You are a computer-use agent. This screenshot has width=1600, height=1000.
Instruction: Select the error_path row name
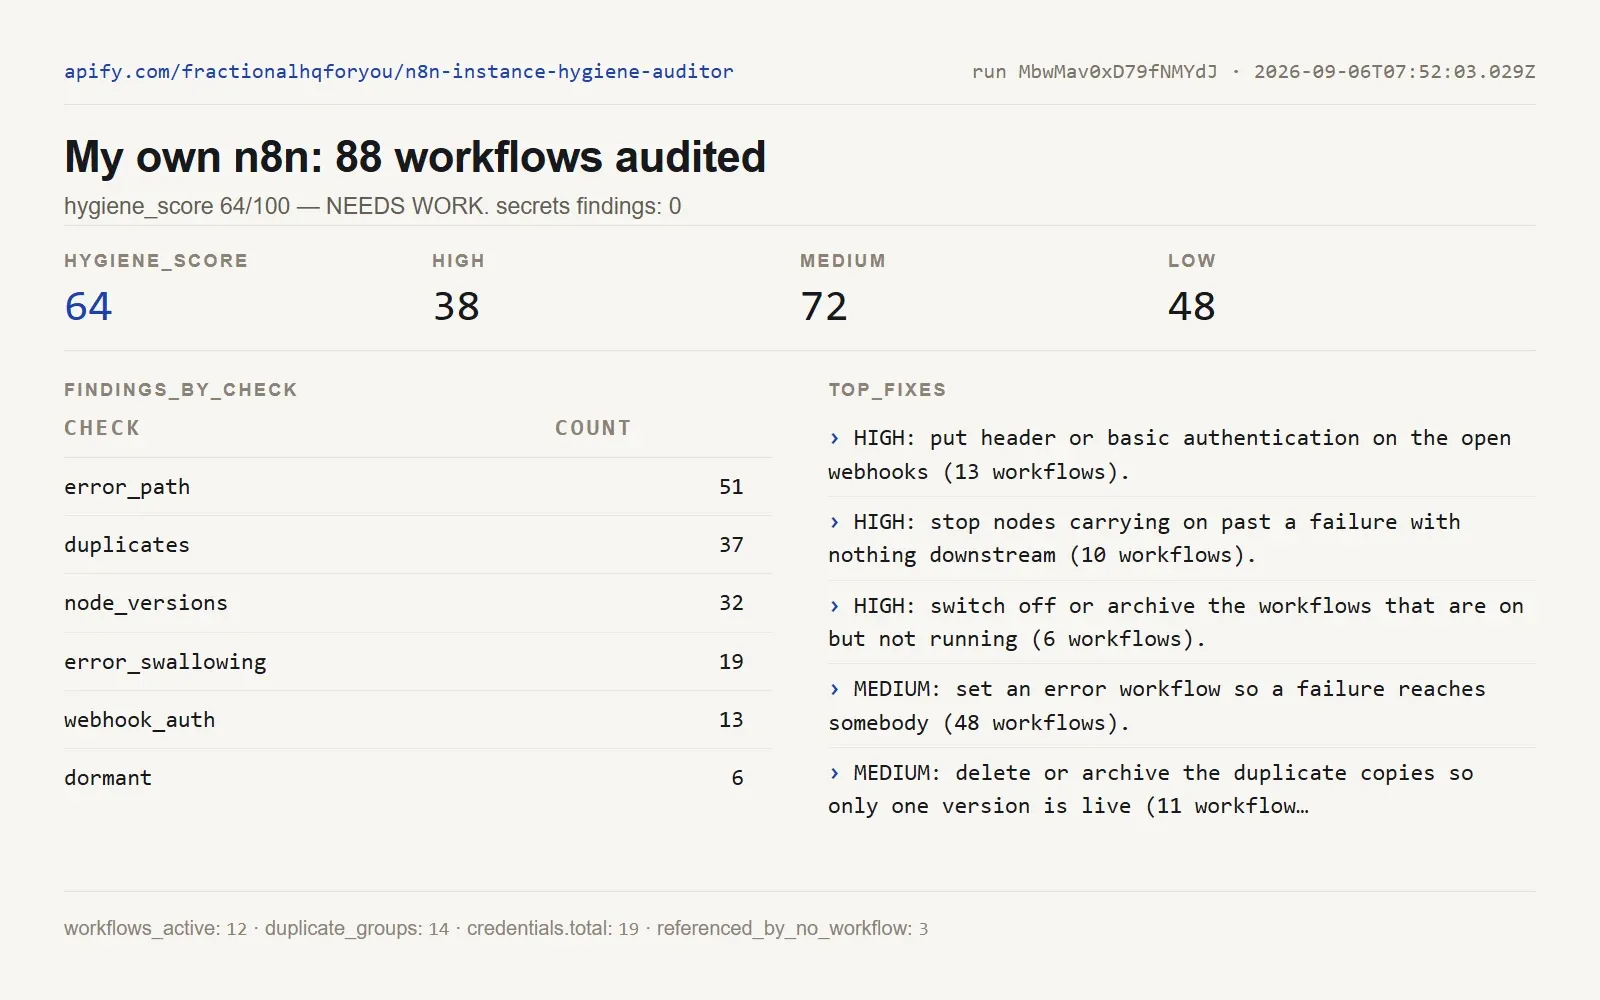coord(127,487)
